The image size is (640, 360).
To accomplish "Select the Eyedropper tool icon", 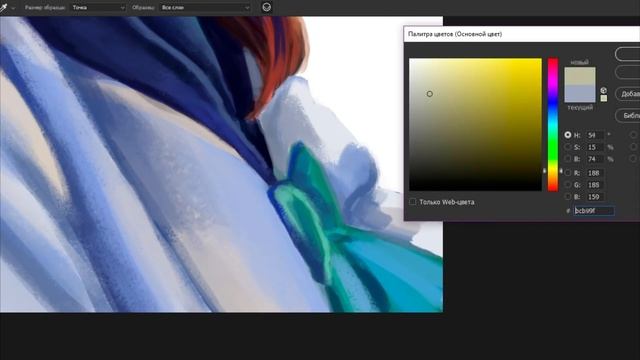I will [x=4, y=7].
